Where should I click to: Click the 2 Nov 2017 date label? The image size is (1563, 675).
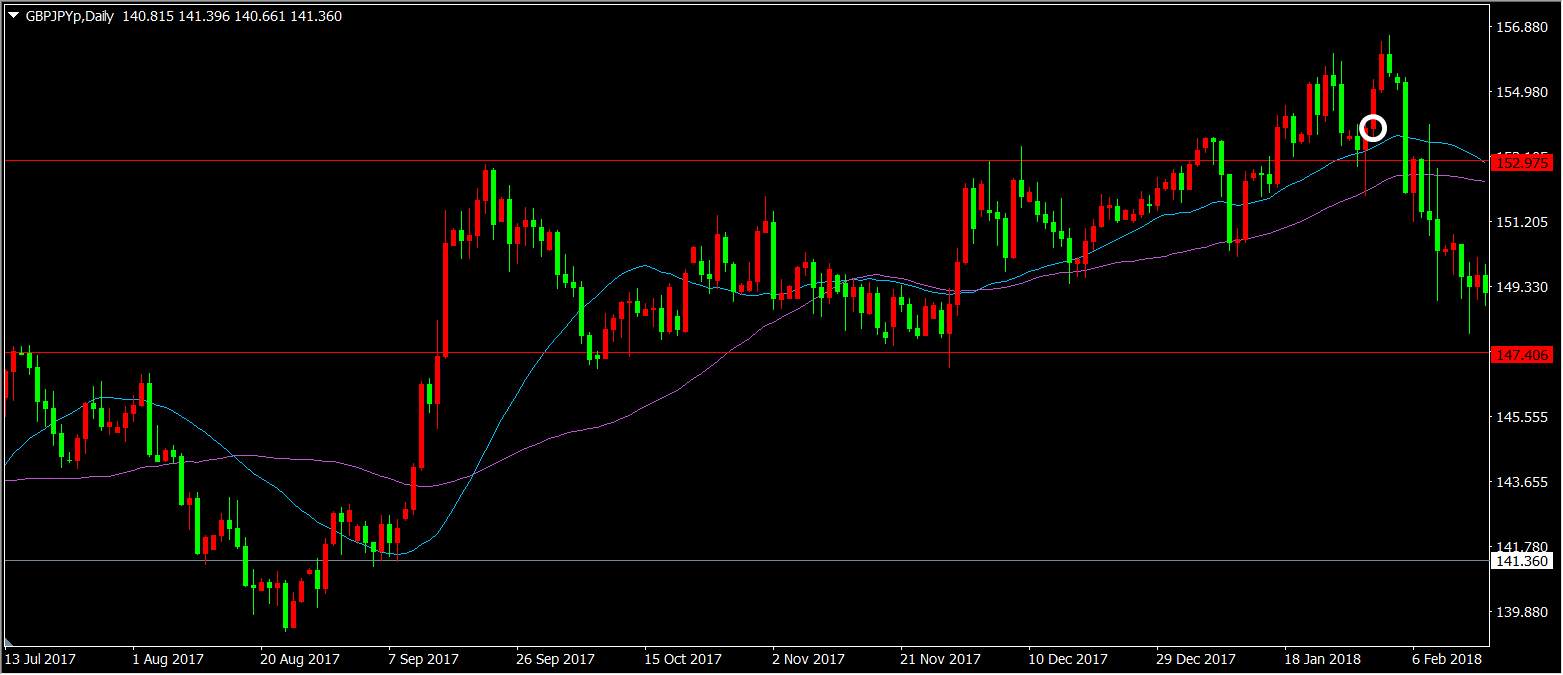click(x=809, y=659)
